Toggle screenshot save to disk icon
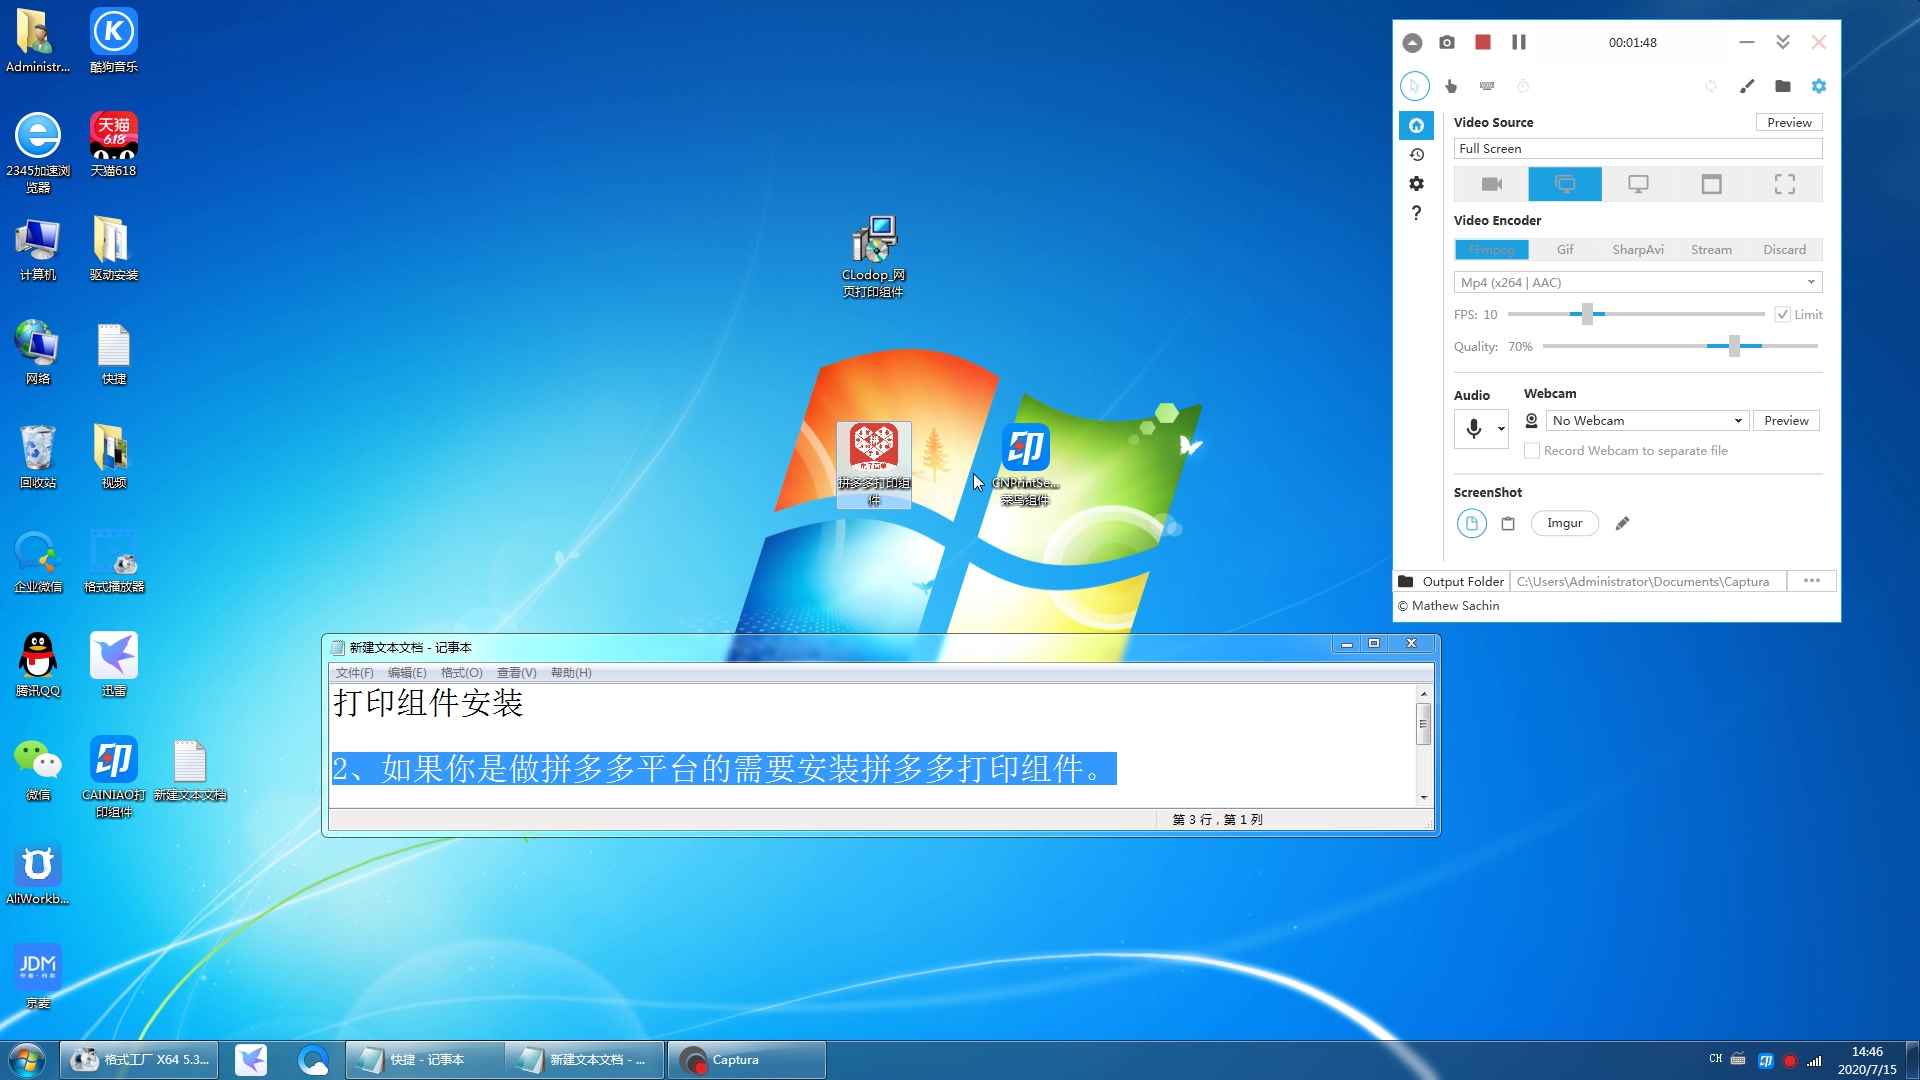The image size is (1920, 1080). coord(1472,523)
